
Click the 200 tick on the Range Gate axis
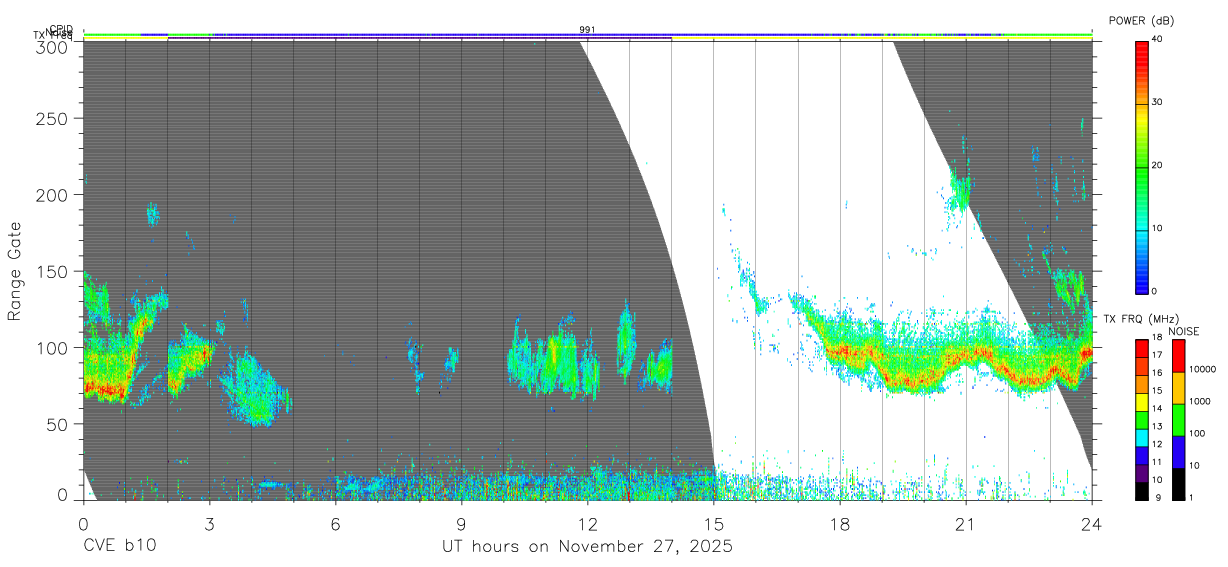click(x=53, y=194)
